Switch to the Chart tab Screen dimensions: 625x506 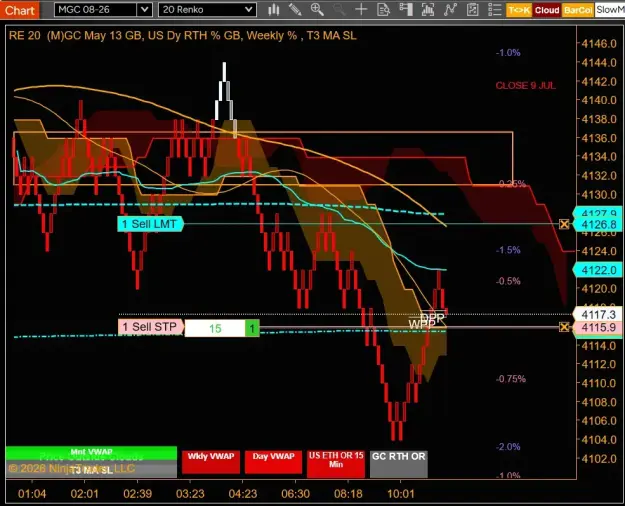(20, 10)
